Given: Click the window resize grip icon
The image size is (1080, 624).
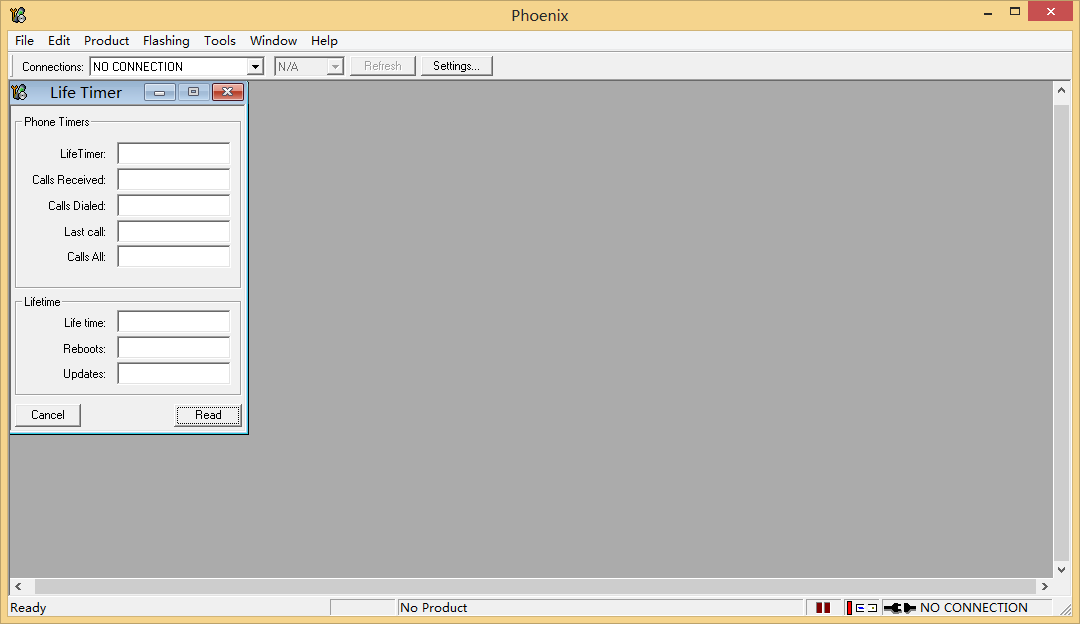Looking at the screenshot, I should pos(1066,609).
